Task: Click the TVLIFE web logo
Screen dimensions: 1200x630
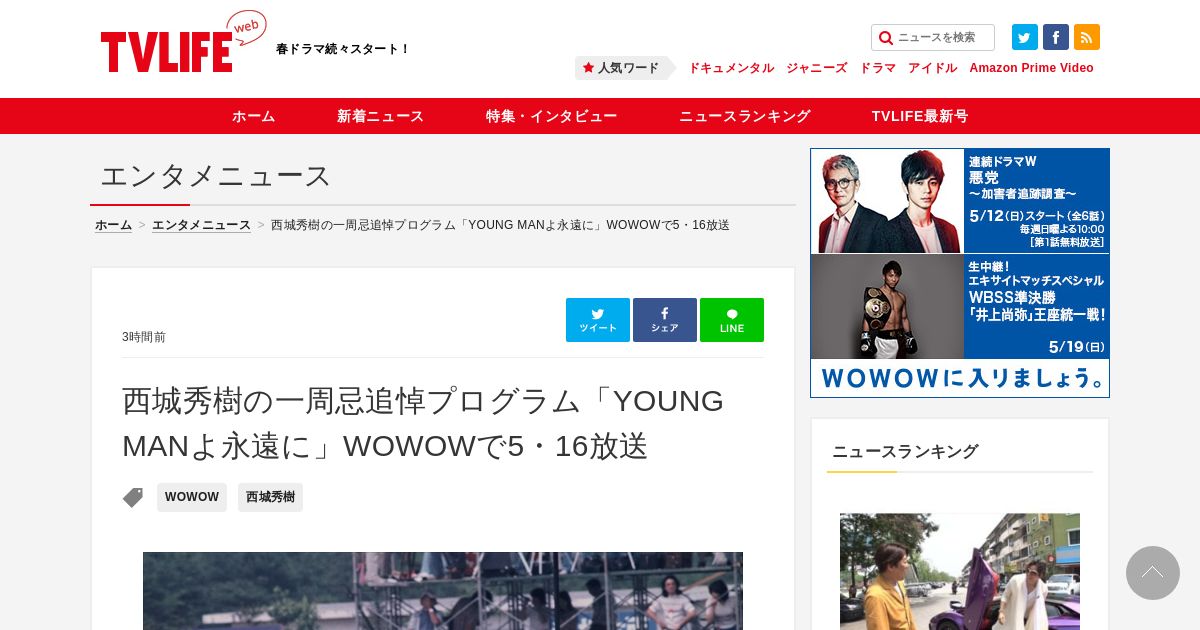Action: point(184,42)
